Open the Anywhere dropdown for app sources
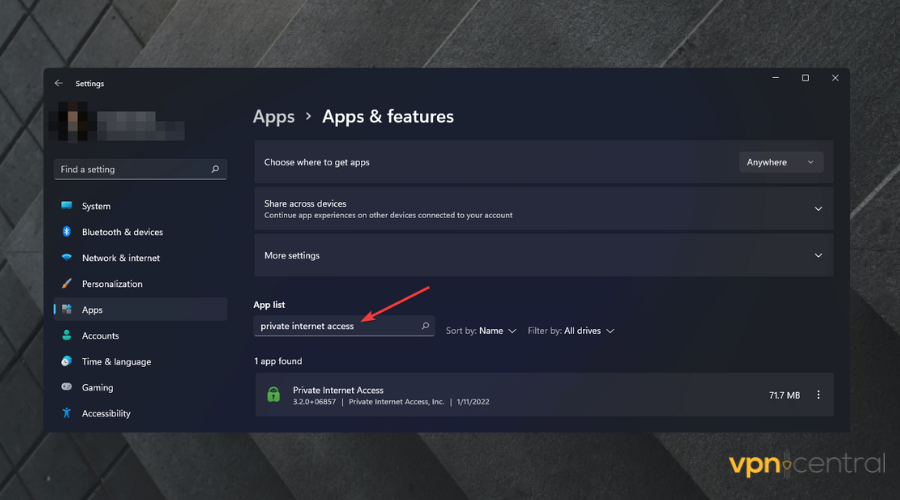Viewport: 900px width, 500px height. pos(781,162)
